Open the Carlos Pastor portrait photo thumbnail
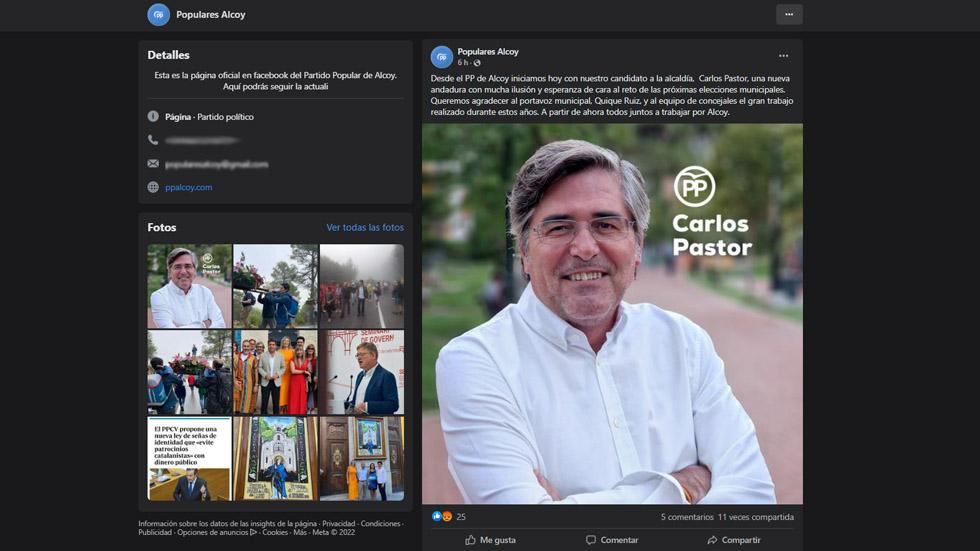Viewport: 980px width, 551px height. pos(189,286)
